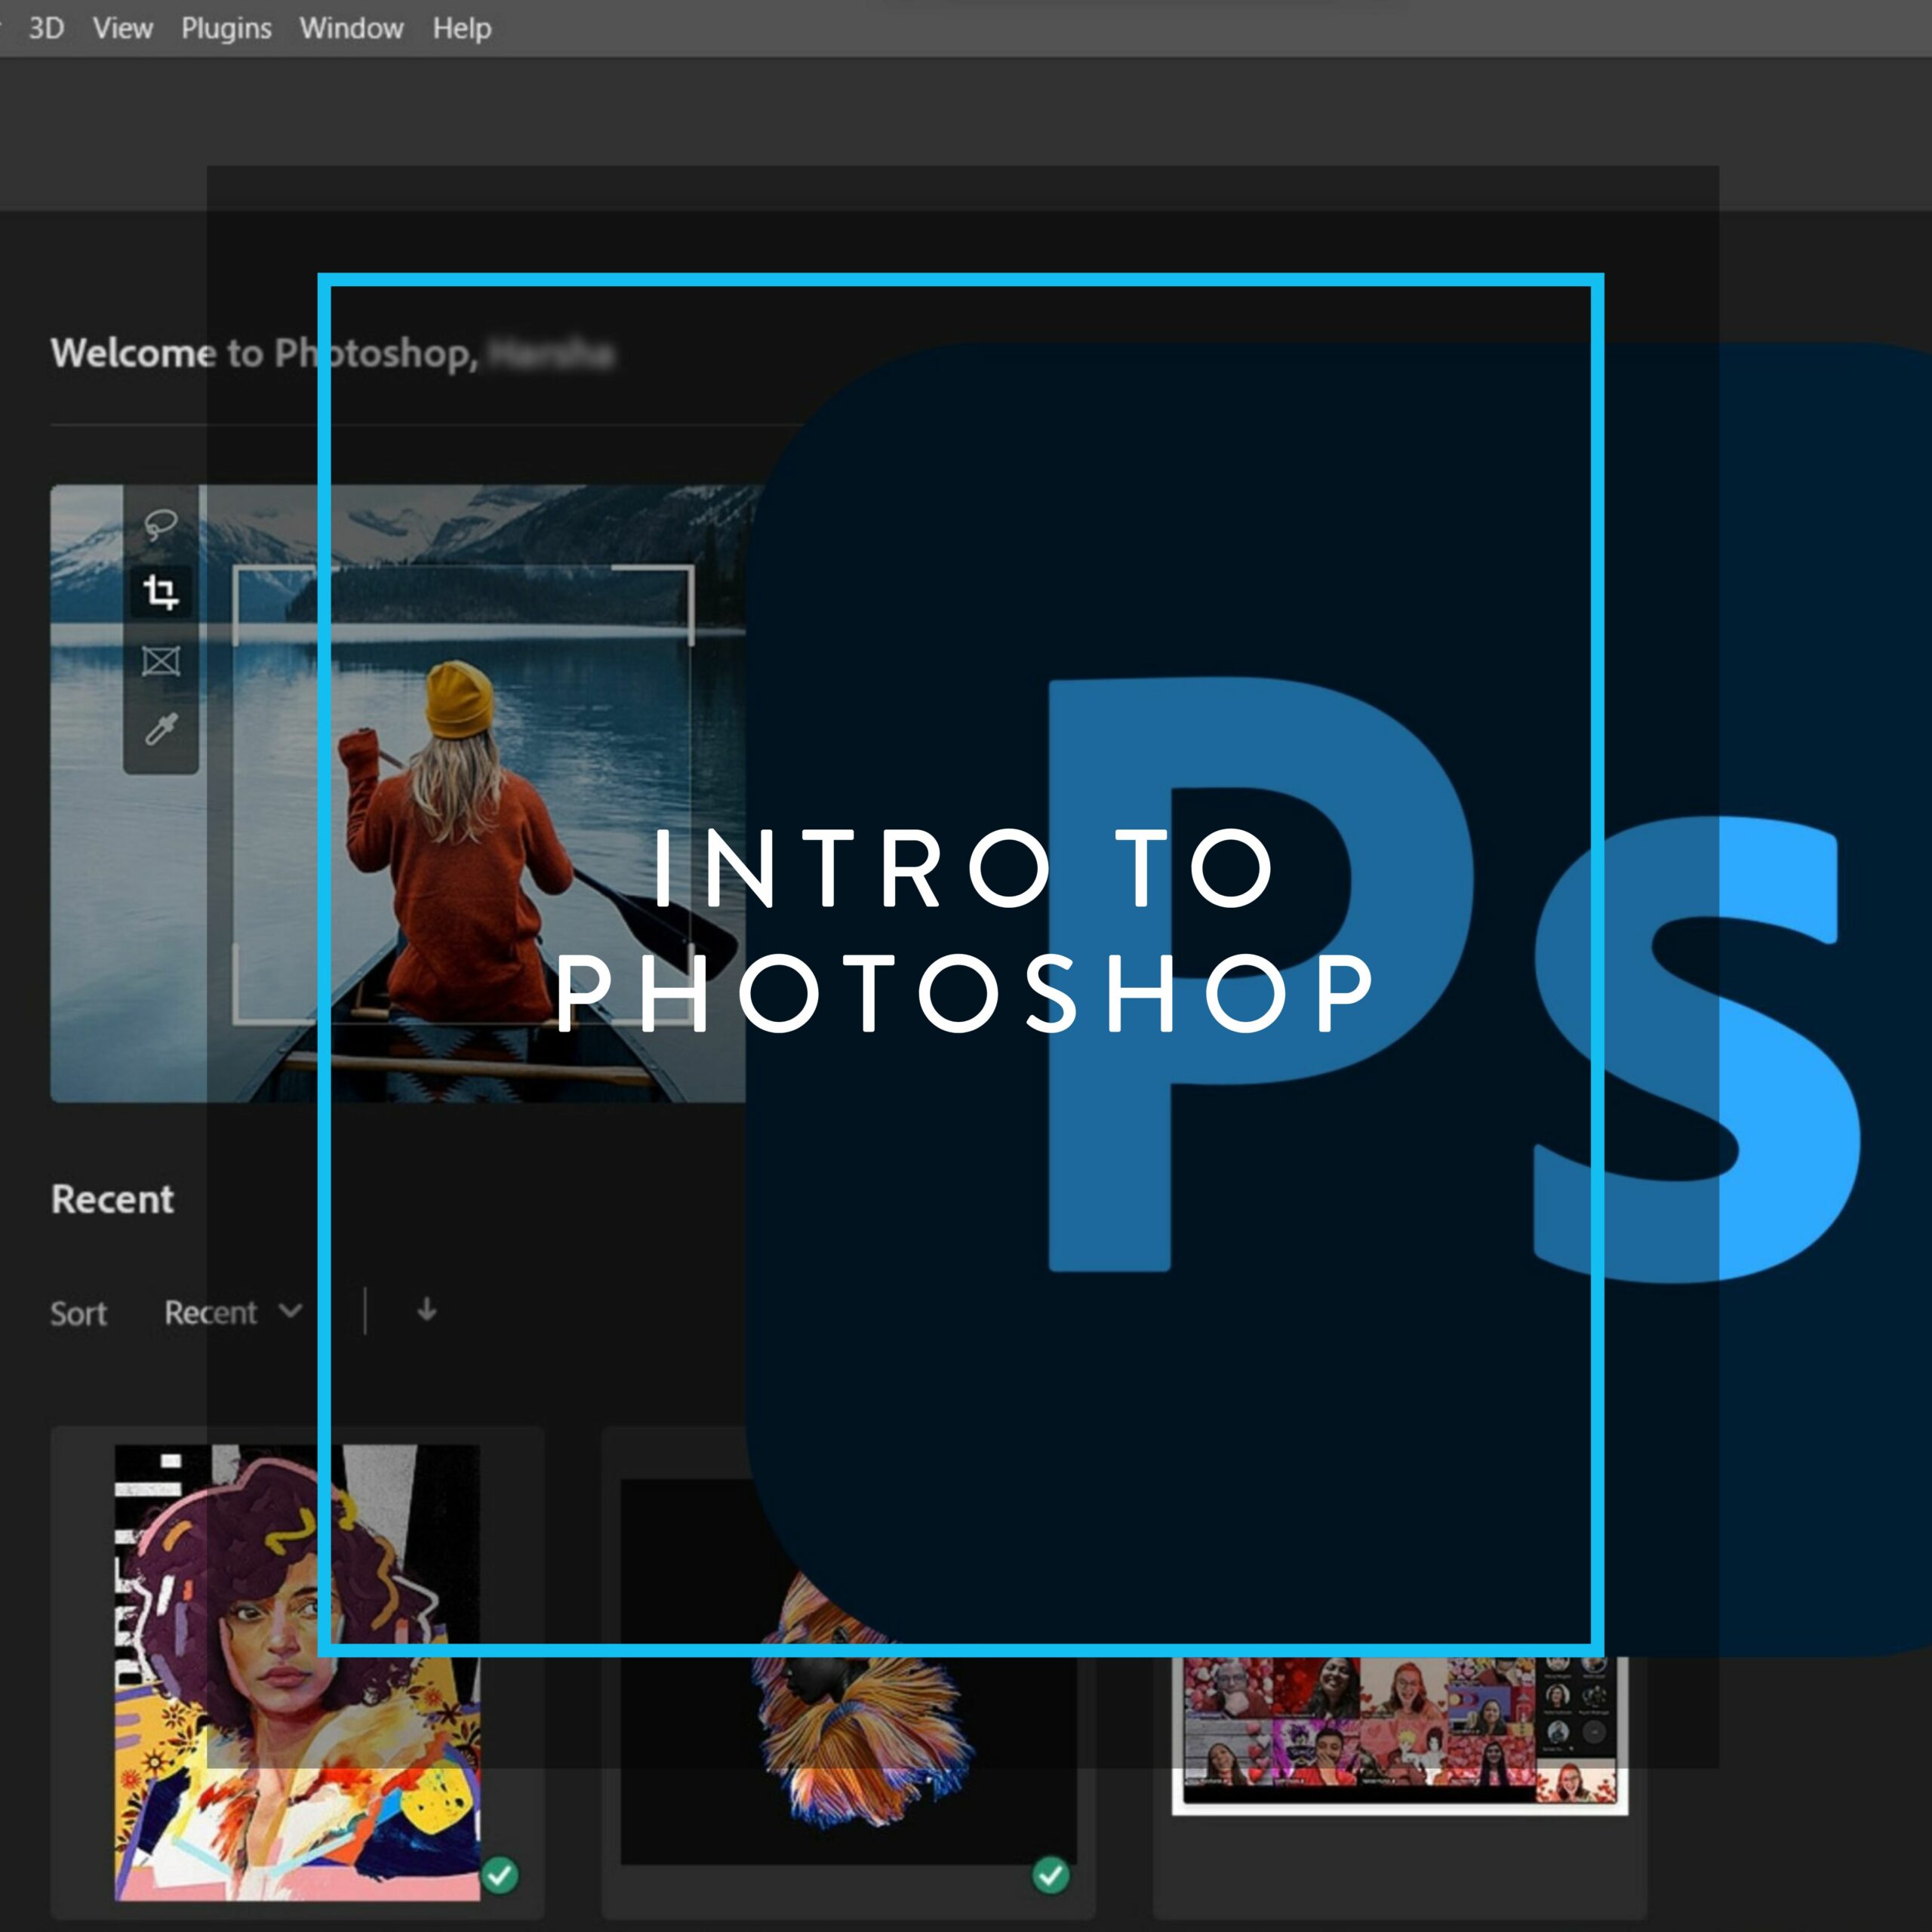1932x1932 pixels.
Task: Open the View menu
Action: 122,28
